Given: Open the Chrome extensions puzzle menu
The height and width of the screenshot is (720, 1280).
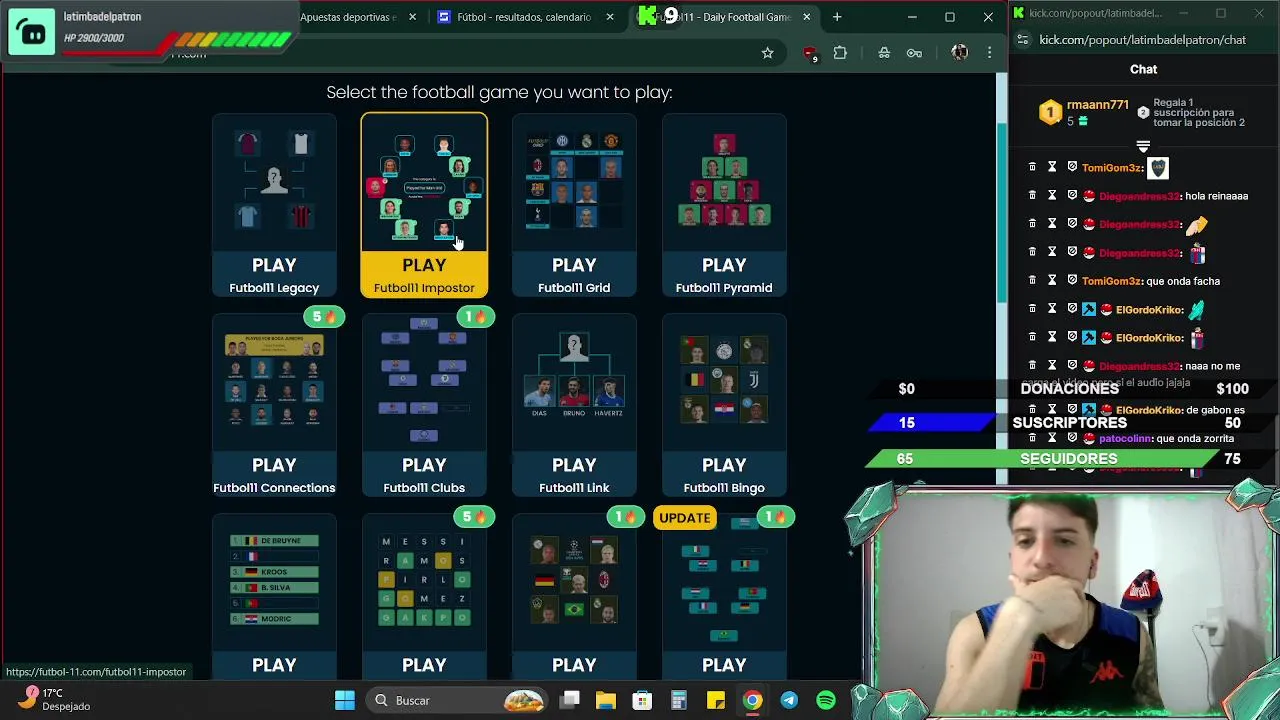Looking at the screenshot, I should click(840, 53).
